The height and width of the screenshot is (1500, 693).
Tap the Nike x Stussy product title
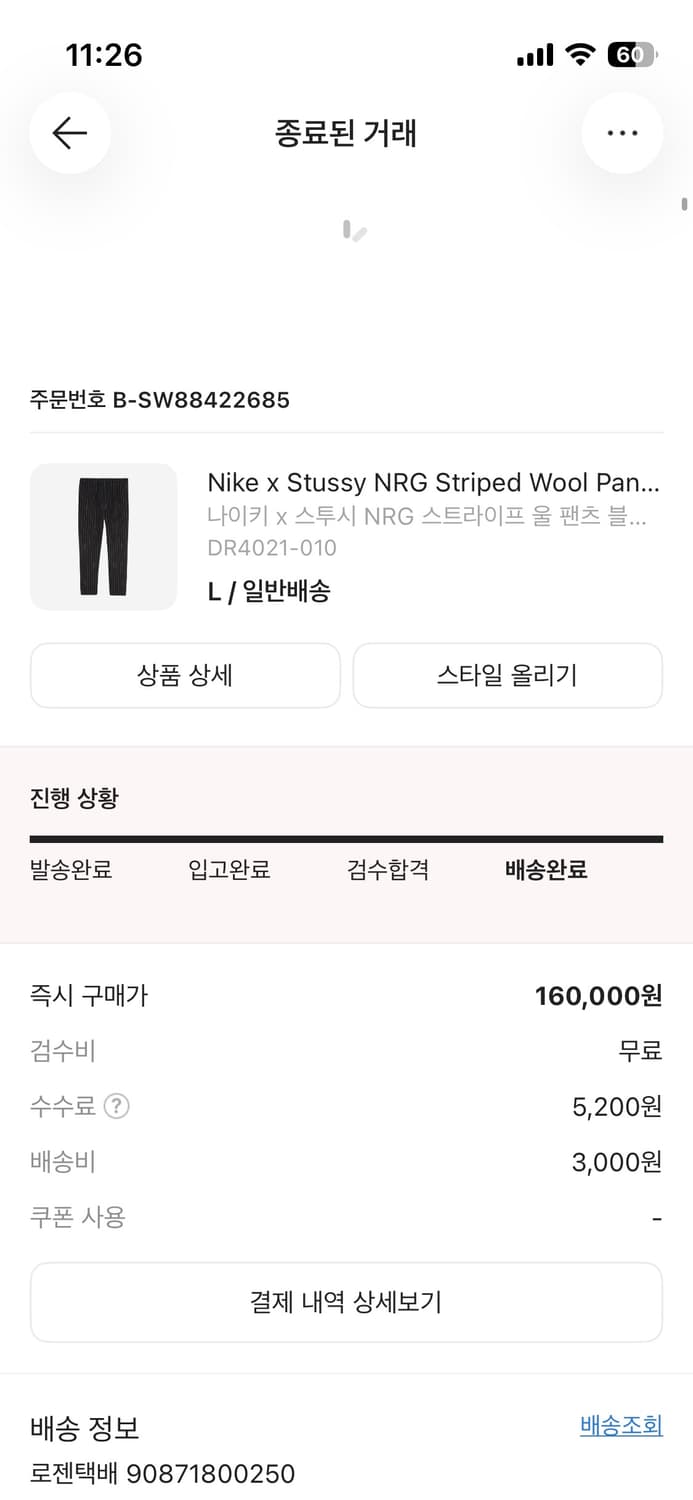[434, 483]
